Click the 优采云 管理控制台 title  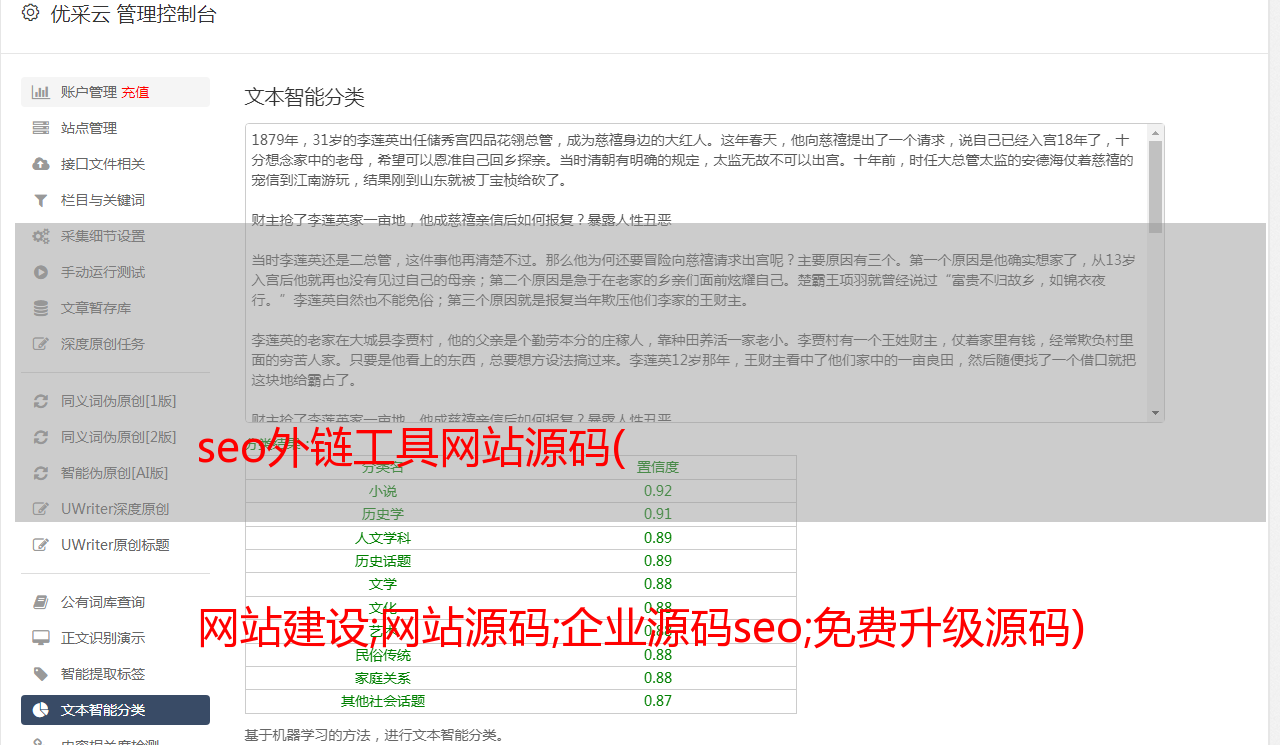pyautogui.click(x=133, y=14)
